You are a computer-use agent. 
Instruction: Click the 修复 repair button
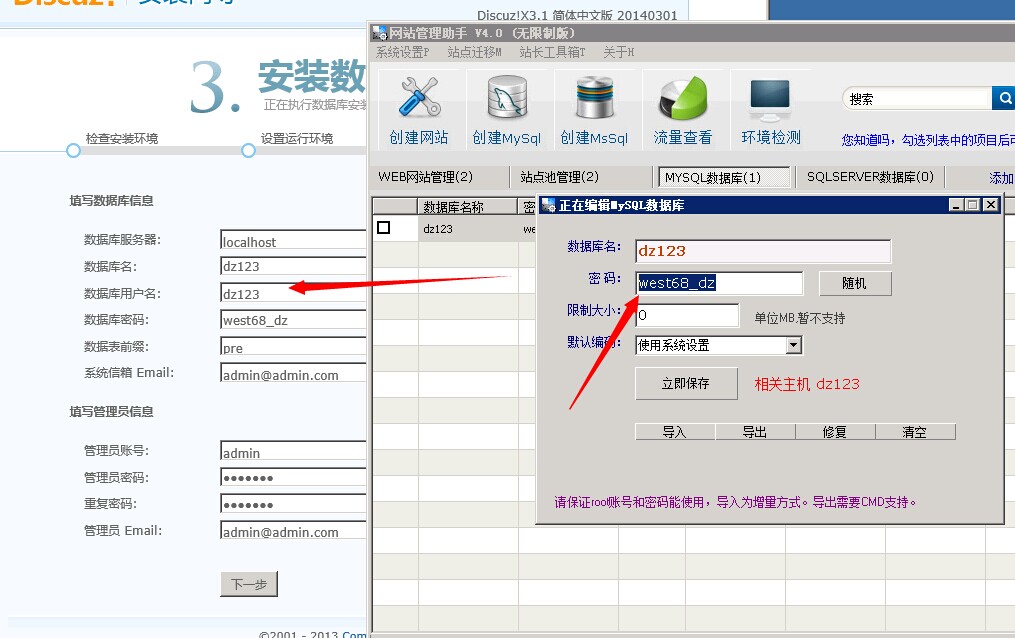tap(835, 432)
